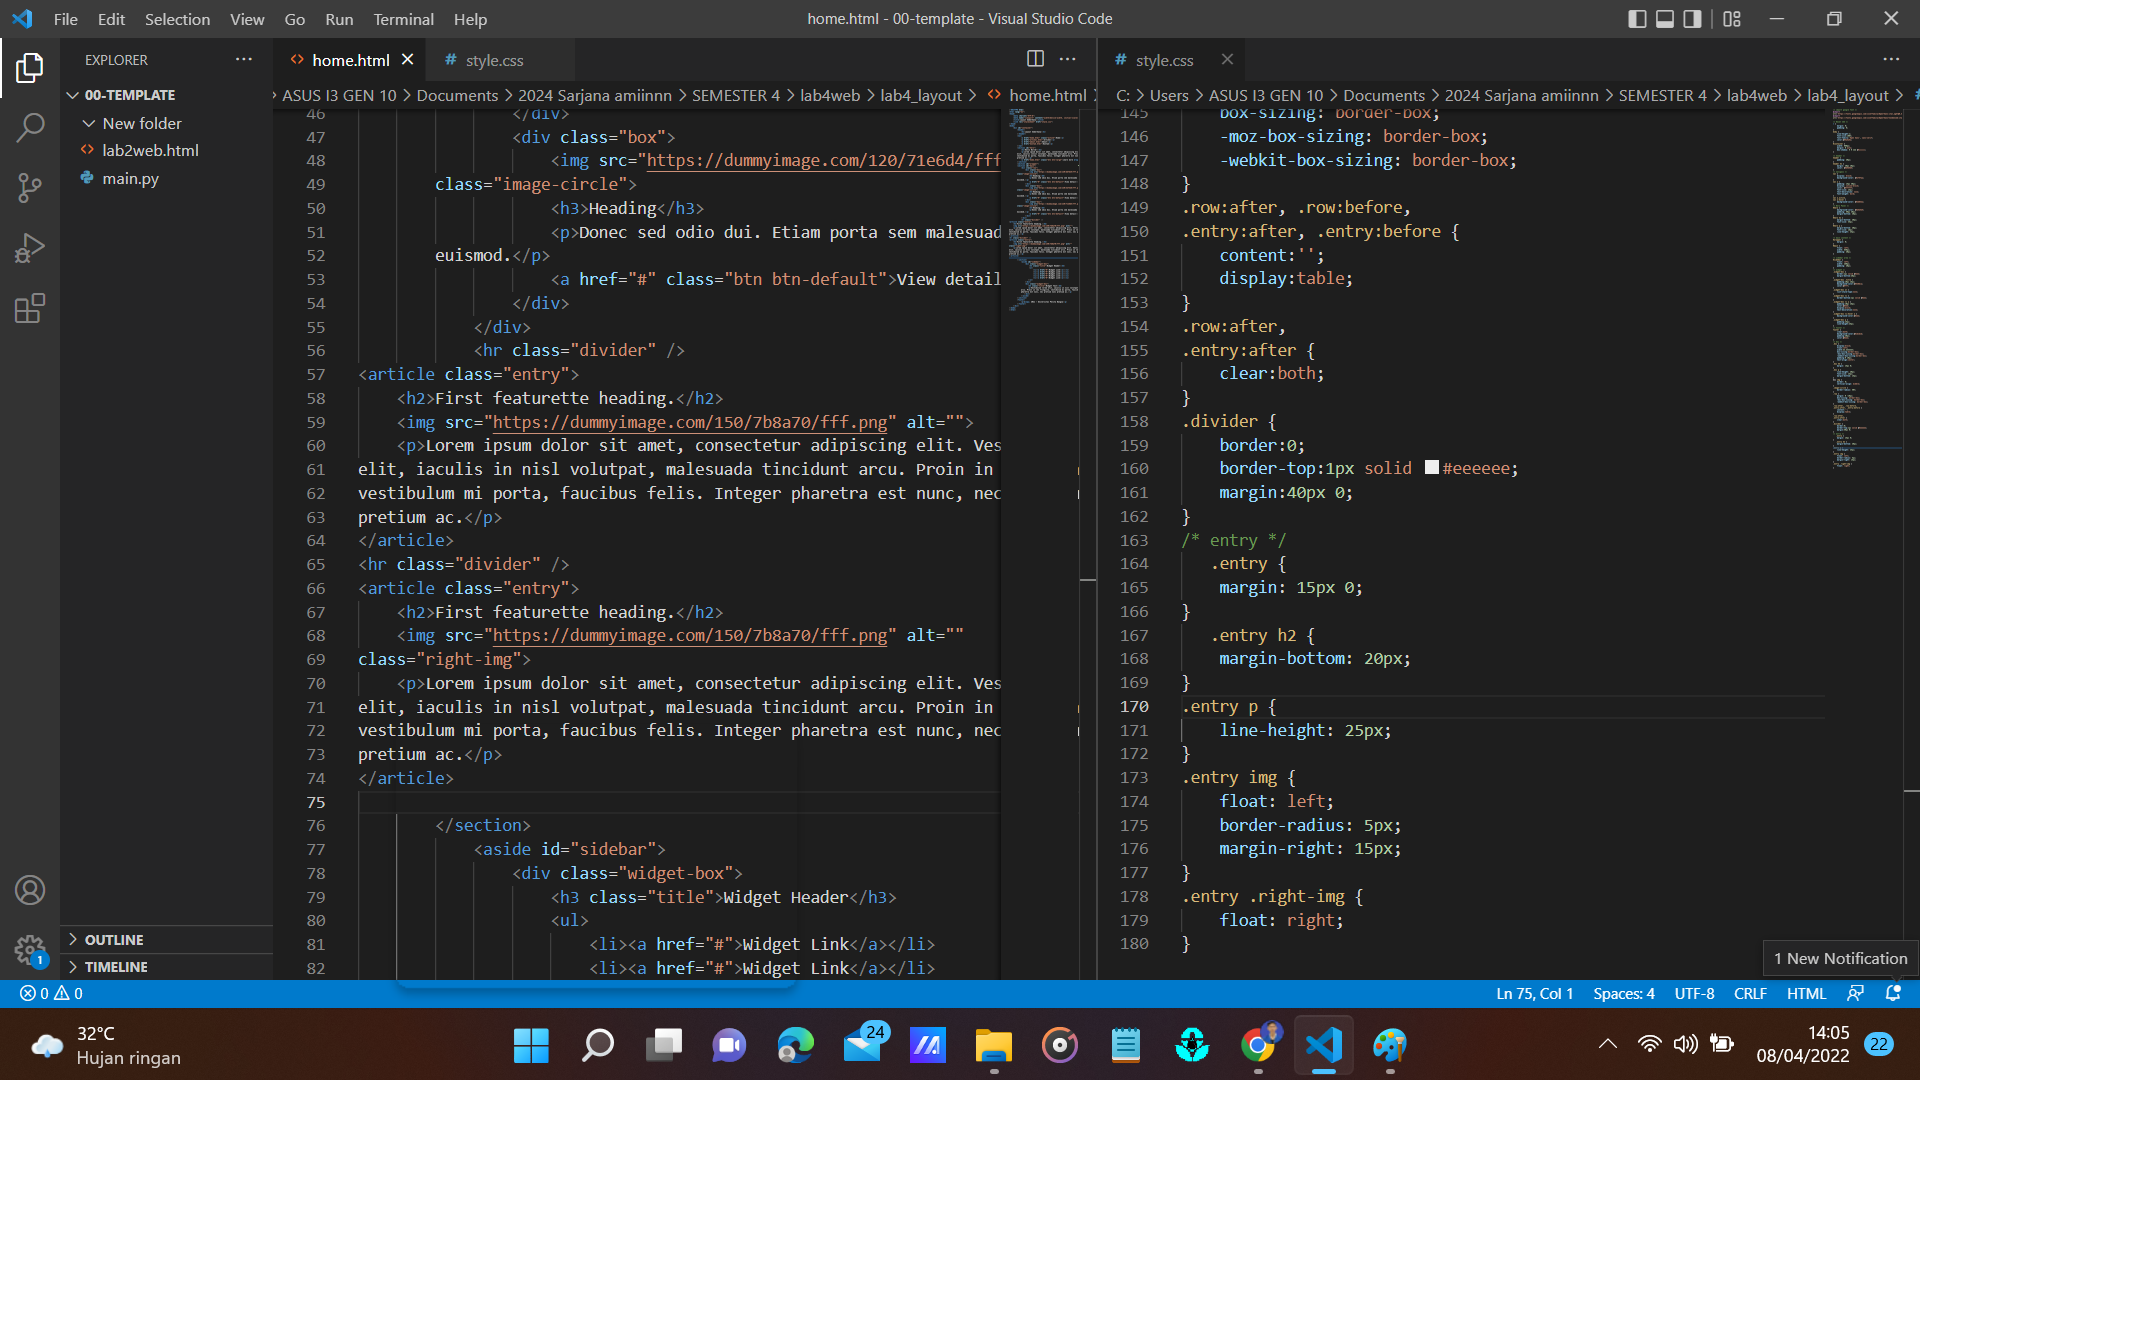Open the Extensions view
The height and width of the screenshot is (1338, 2140).
(x=29, y=308)
